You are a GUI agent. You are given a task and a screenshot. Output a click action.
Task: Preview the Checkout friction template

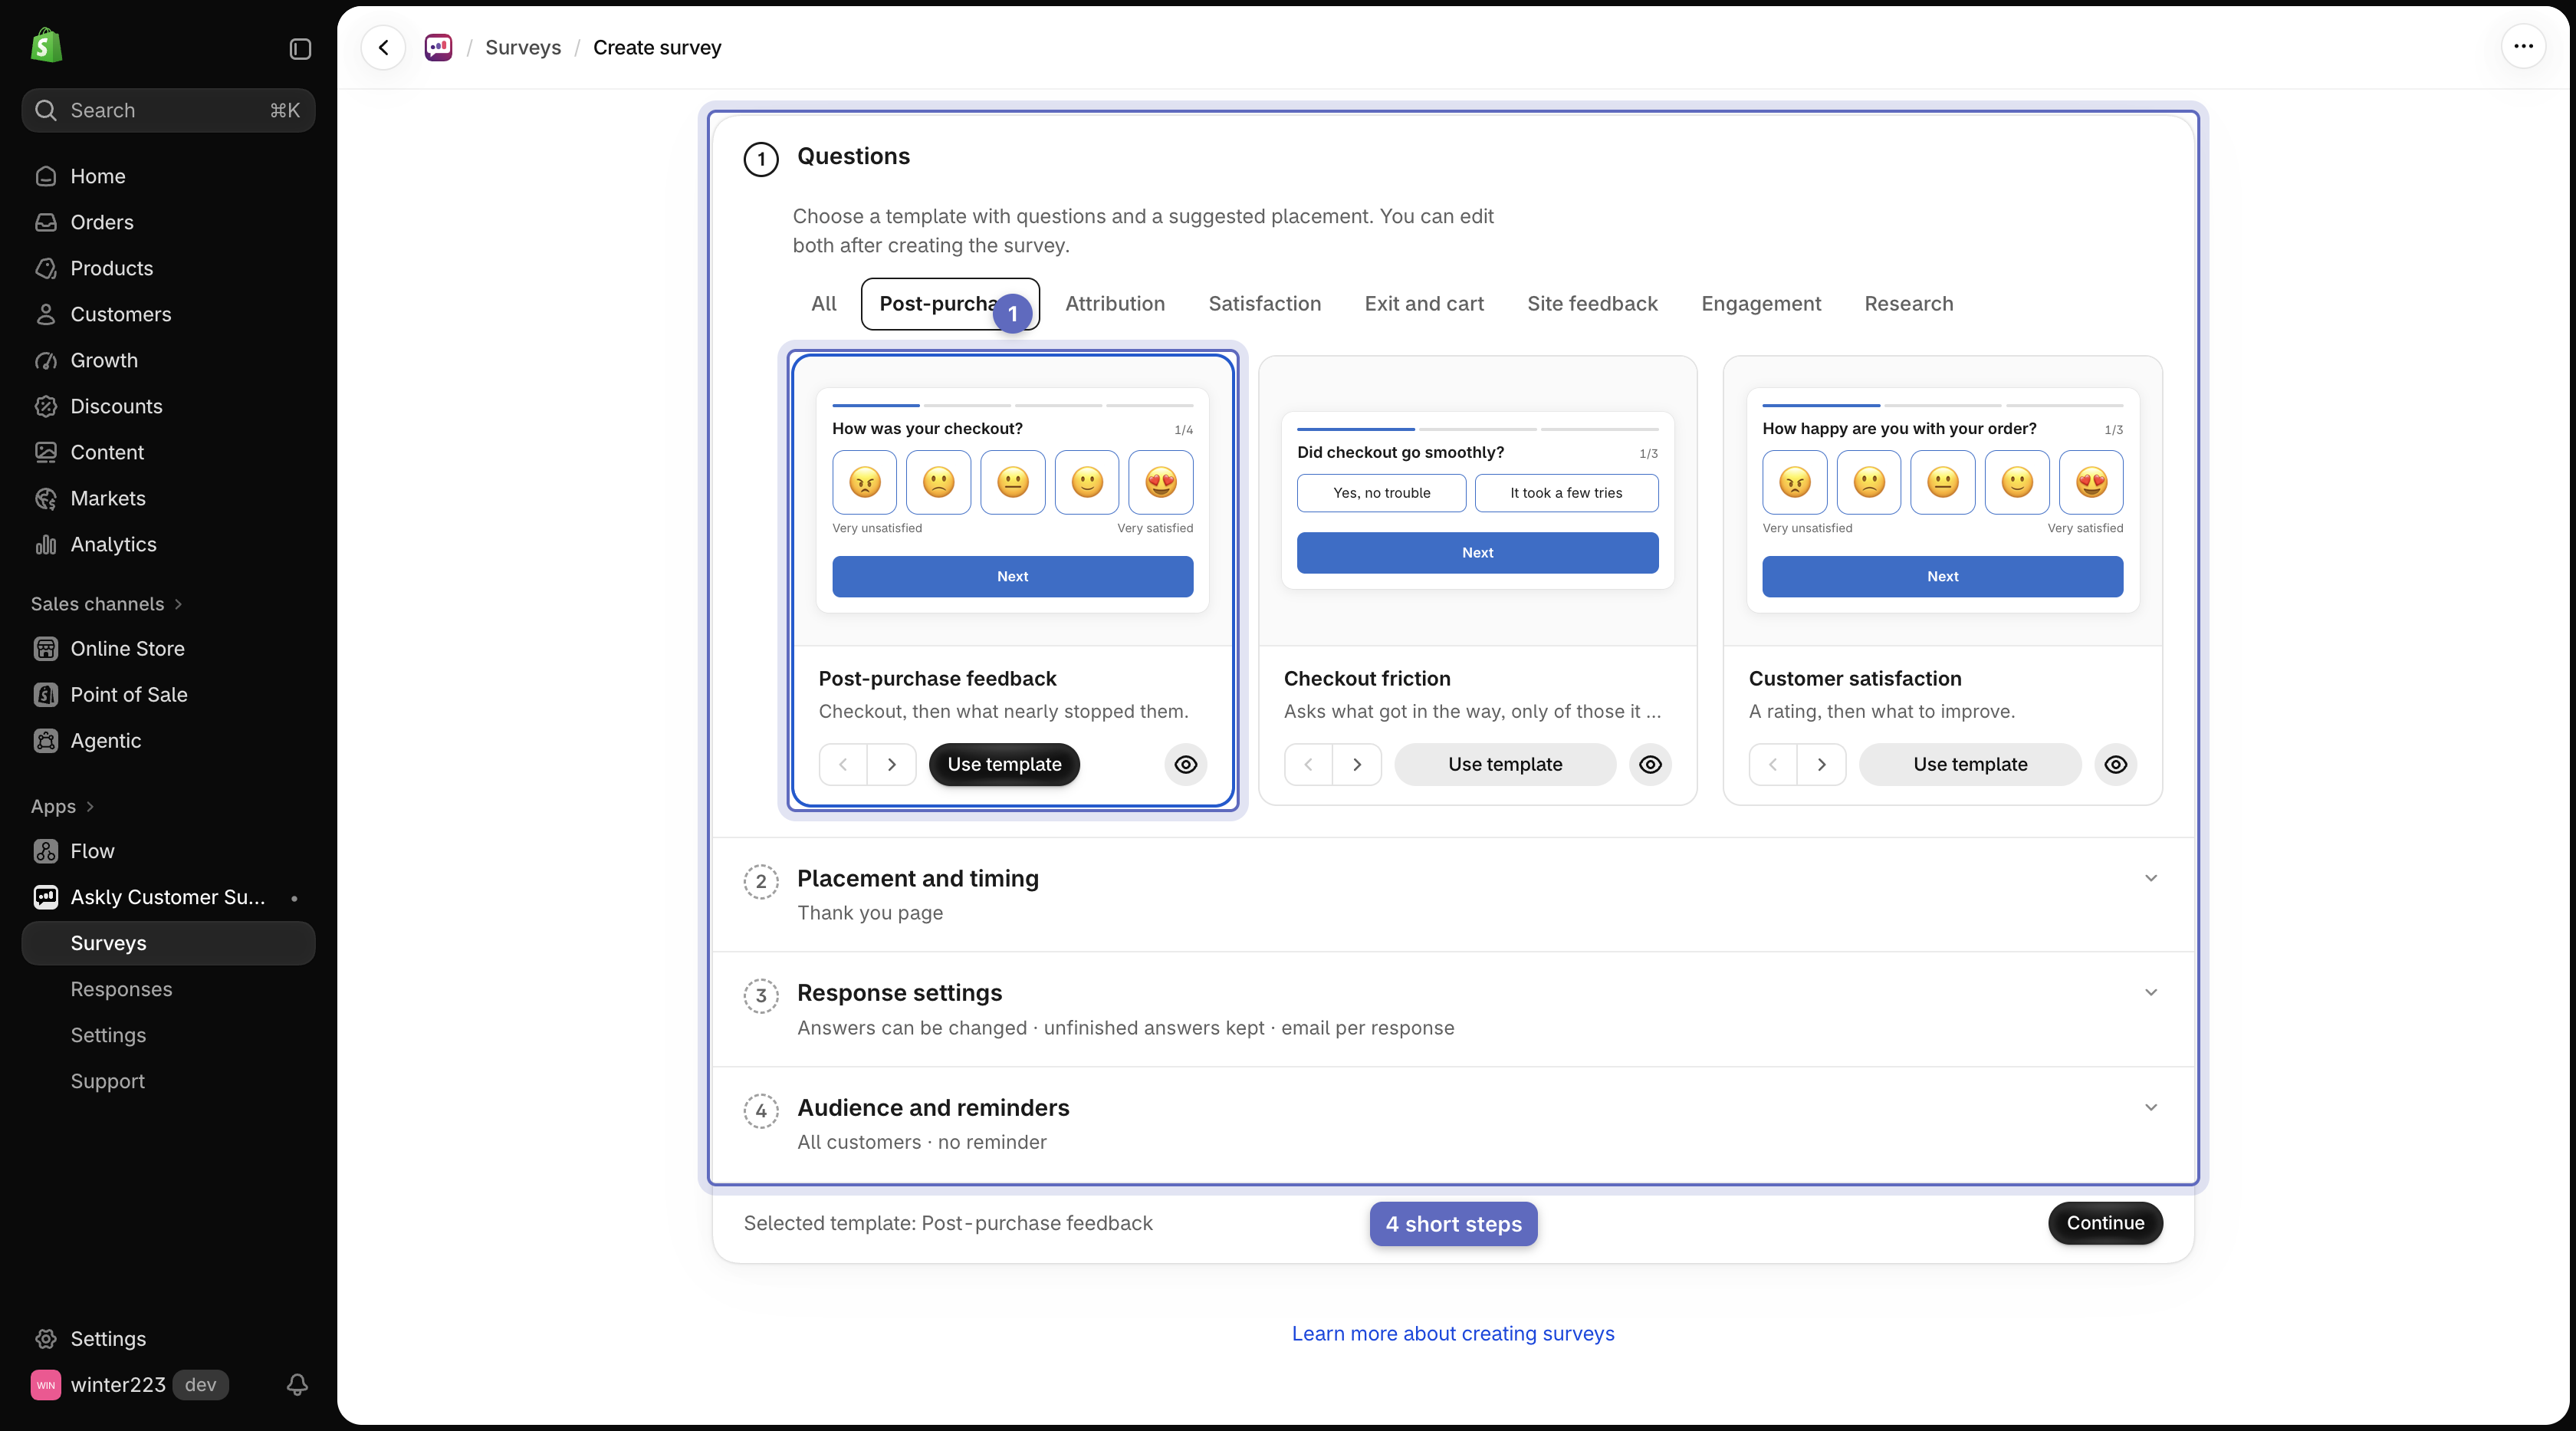pyautogui.click(x=1650, y=764)
